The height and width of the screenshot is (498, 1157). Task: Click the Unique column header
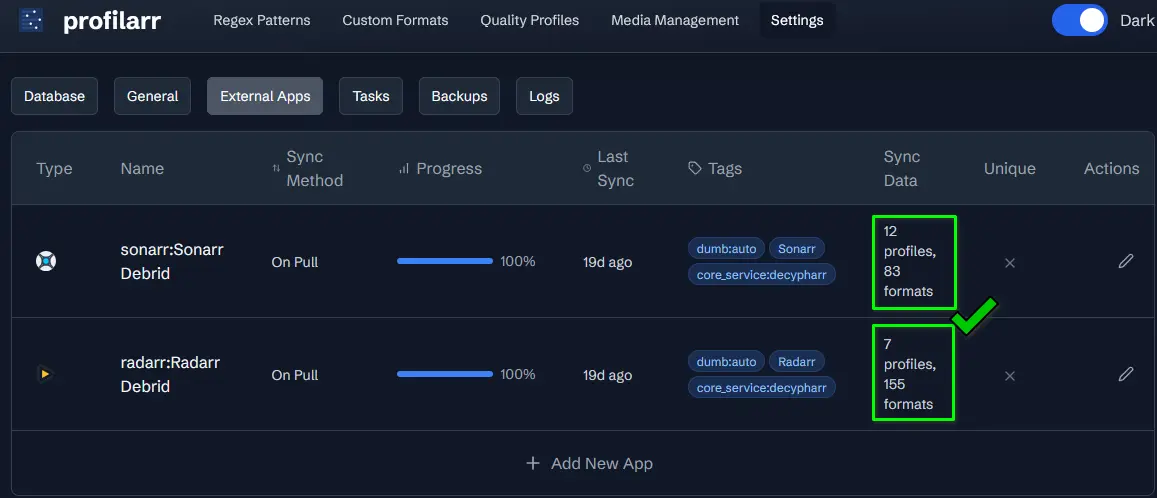(x=1009, y=168)
